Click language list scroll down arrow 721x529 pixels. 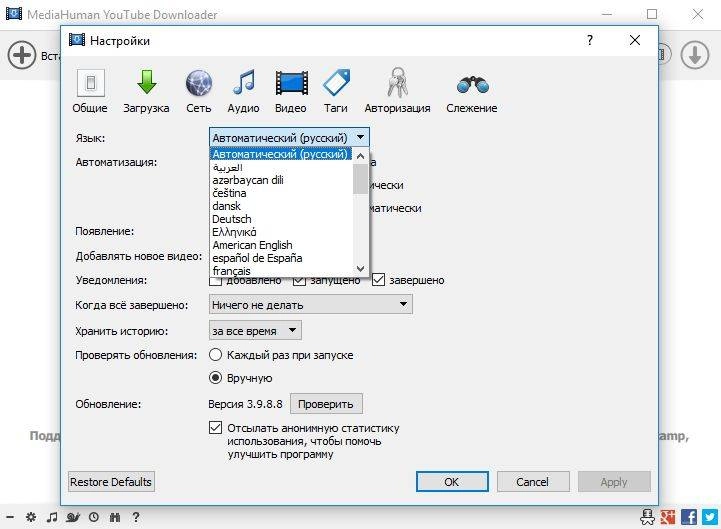(x=360, y=269)
